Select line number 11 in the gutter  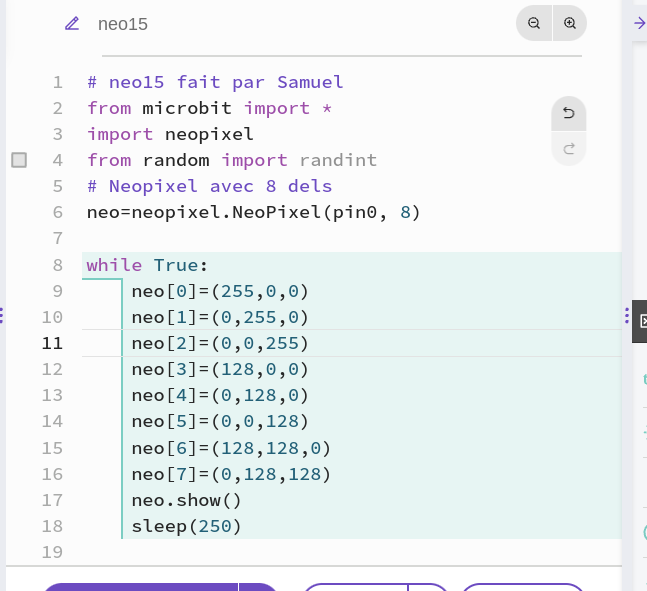coord(52,343)
